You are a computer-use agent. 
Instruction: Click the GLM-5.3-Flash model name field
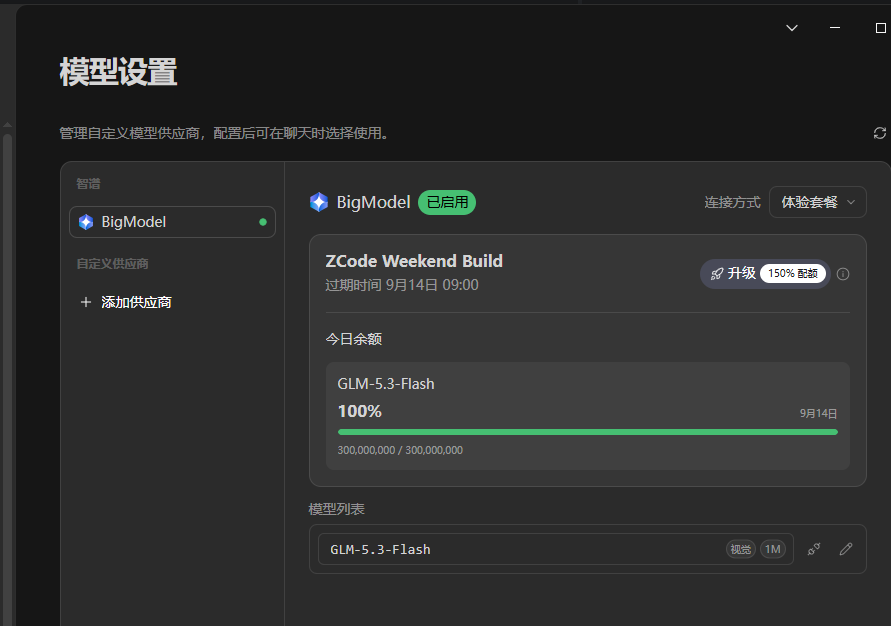click(556, 549)
